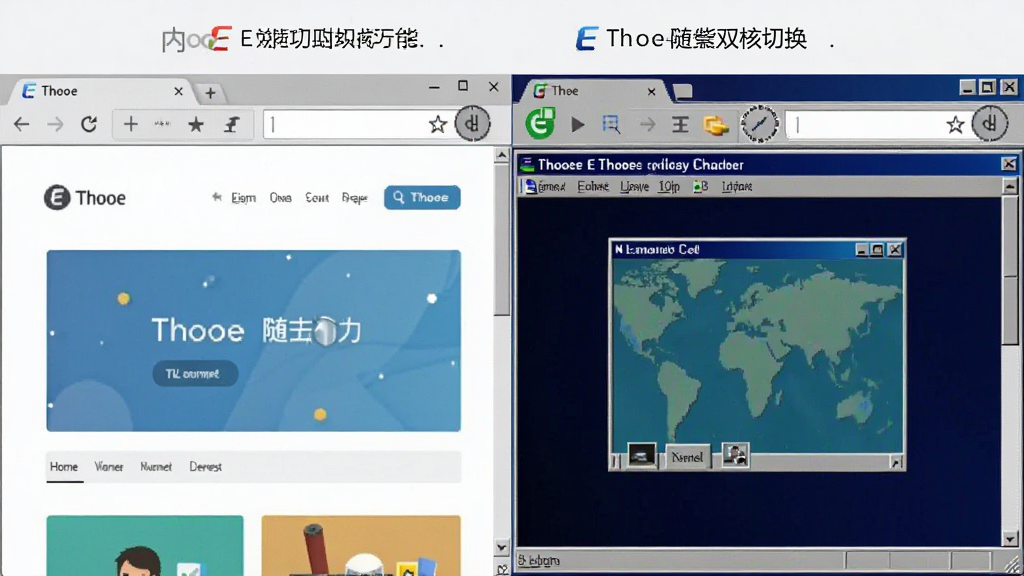Open the Idijare menu in inner window

pyautogui.click(x=737, y=187)
